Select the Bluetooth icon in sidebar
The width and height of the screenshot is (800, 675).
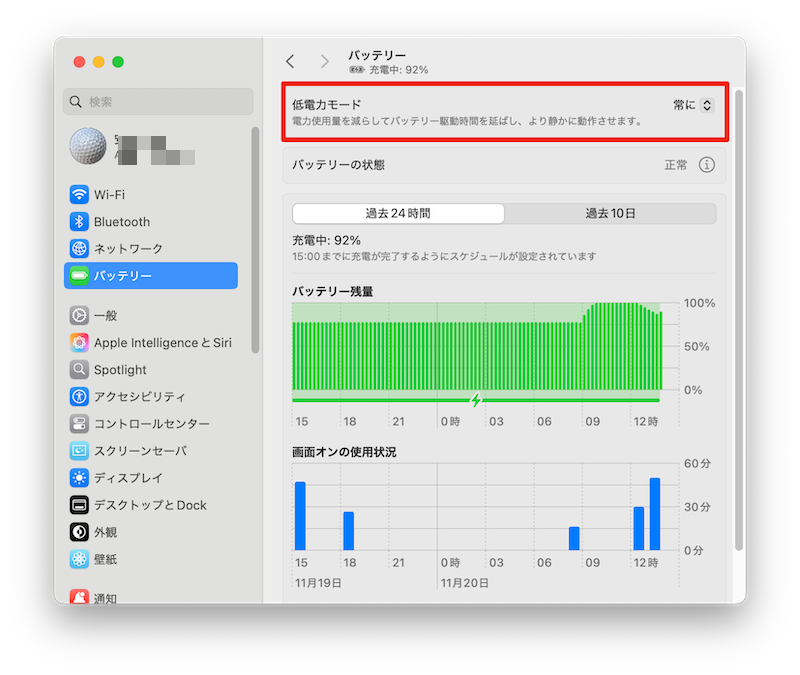tap(80, 222)
